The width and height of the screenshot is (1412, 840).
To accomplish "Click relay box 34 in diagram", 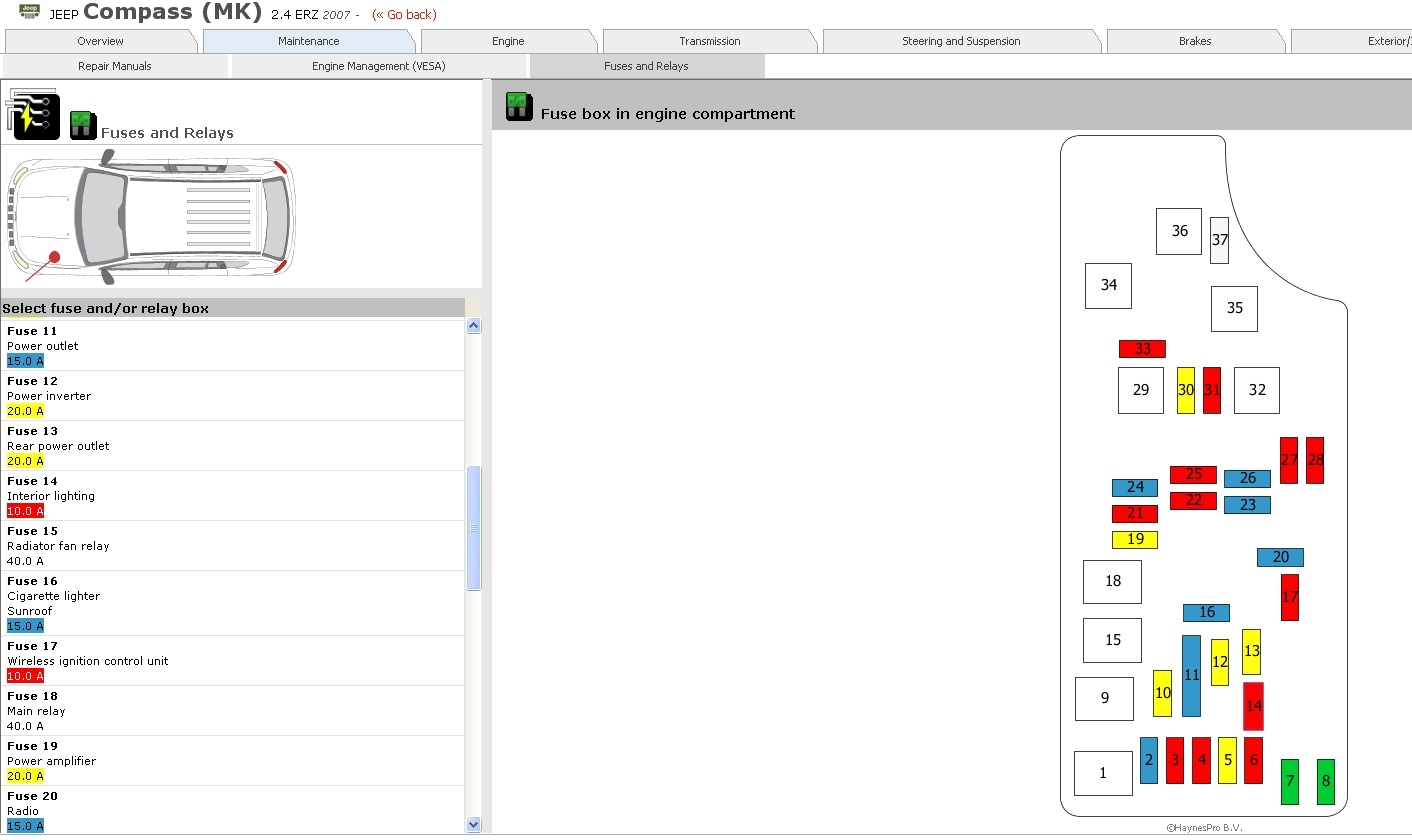I will point(1108,285).
